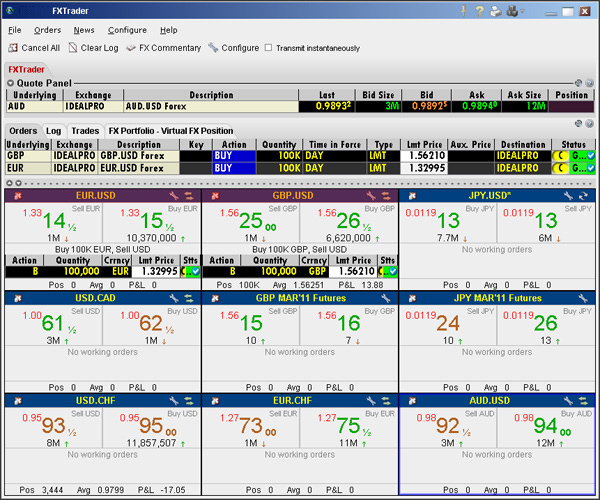The image size is (600, 500).
Task: Click Buy USD price in USD.CAD cell
Action: 152,326
